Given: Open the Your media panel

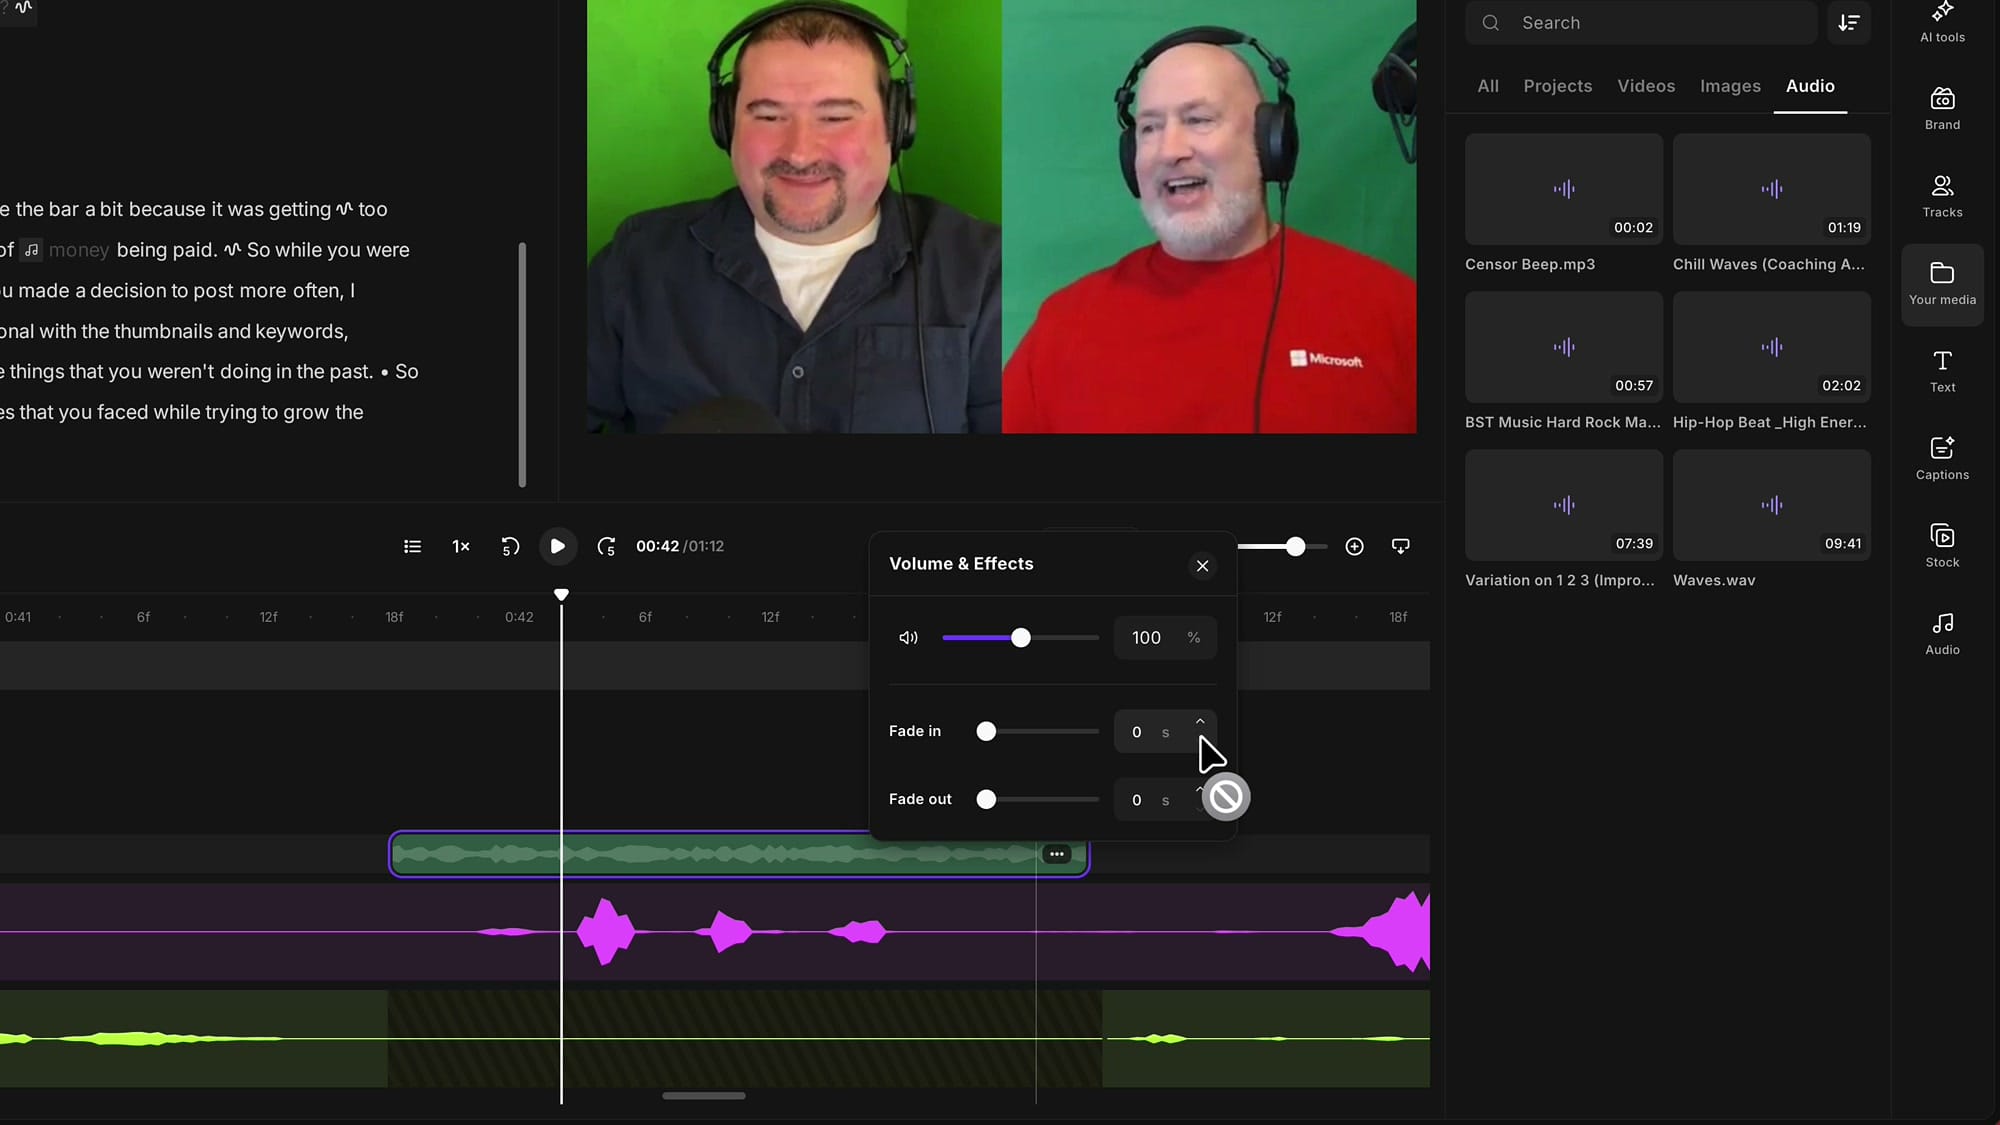Looking at the screenshot, I should (1942, 284).
